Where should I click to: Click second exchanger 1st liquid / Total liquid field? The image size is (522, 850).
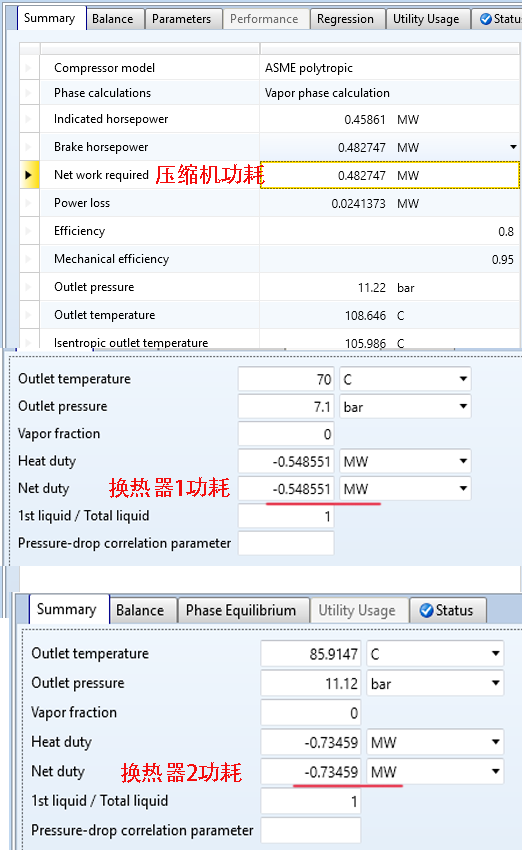(311, 801)
